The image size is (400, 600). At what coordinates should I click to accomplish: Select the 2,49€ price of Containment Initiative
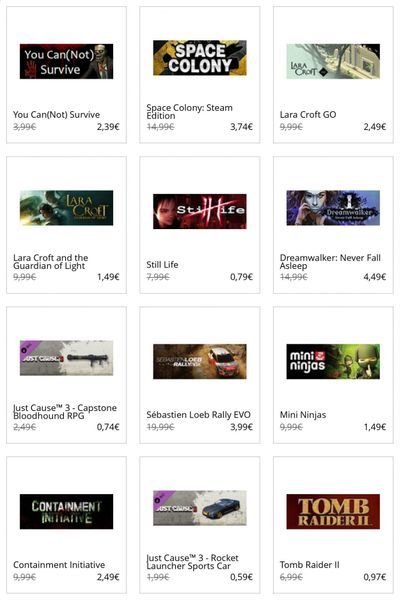point(108,577)
